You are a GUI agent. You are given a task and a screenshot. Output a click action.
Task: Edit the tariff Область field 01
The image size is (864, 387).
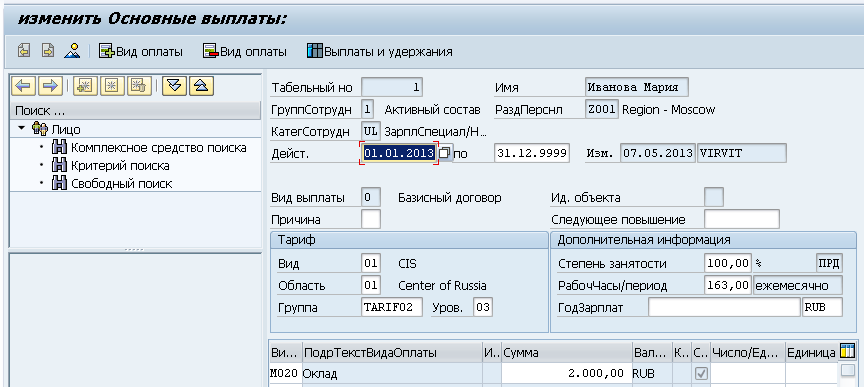[371, 286]
